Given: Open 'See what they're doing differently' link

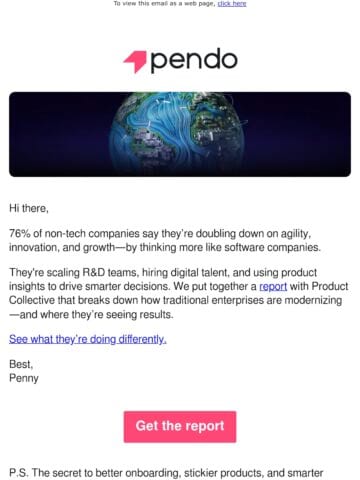Looking at the screenshot, I should 88,339.
